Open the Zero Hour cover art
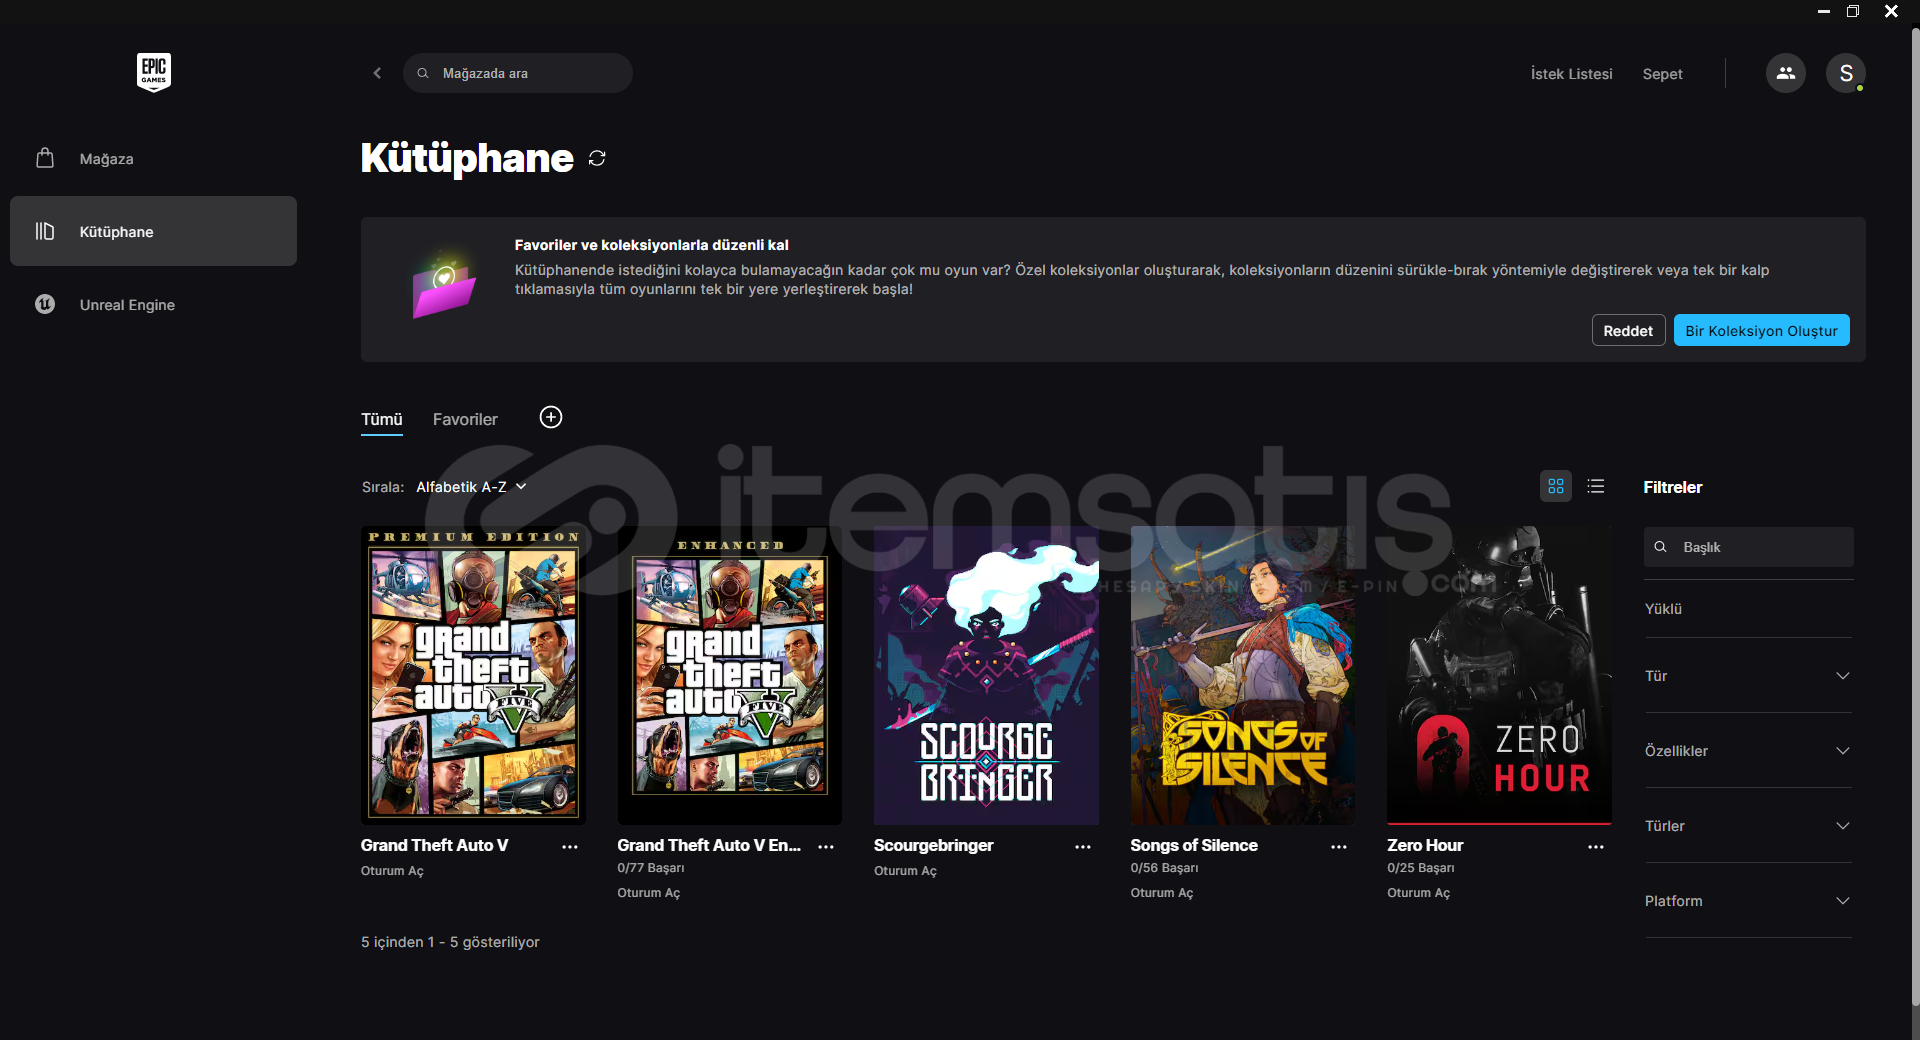 pos(1499,676)
